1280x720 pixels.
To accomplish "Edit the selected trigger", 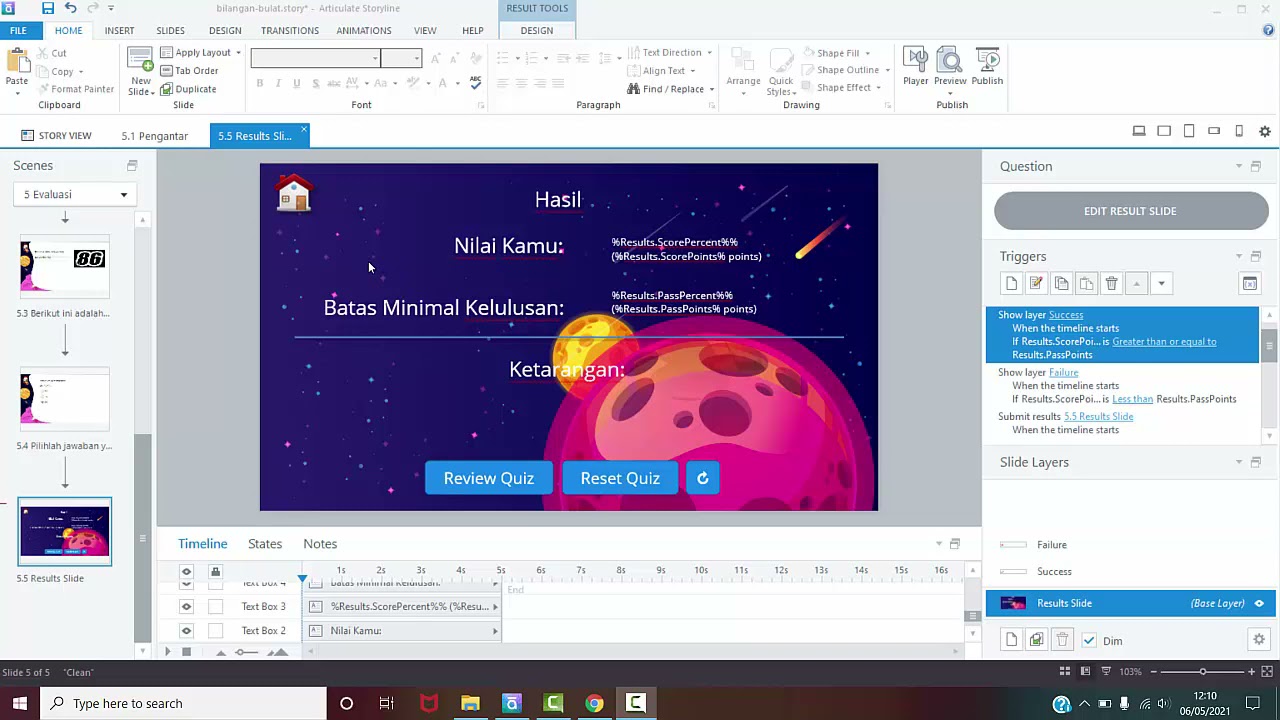I will (1036, 284).
